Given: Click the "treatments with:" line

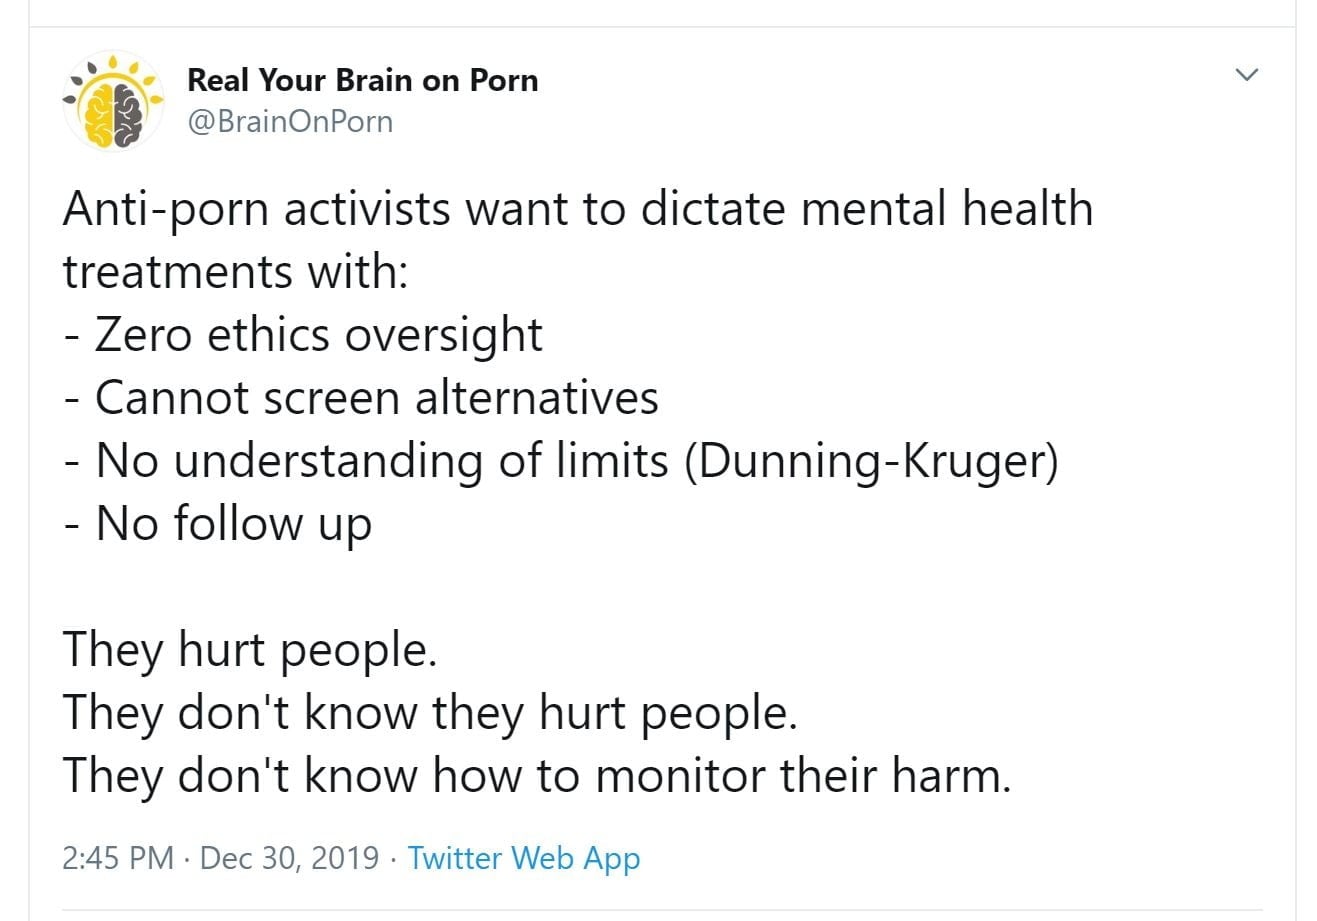Looking at the screenshot, I should click(236, 272).
